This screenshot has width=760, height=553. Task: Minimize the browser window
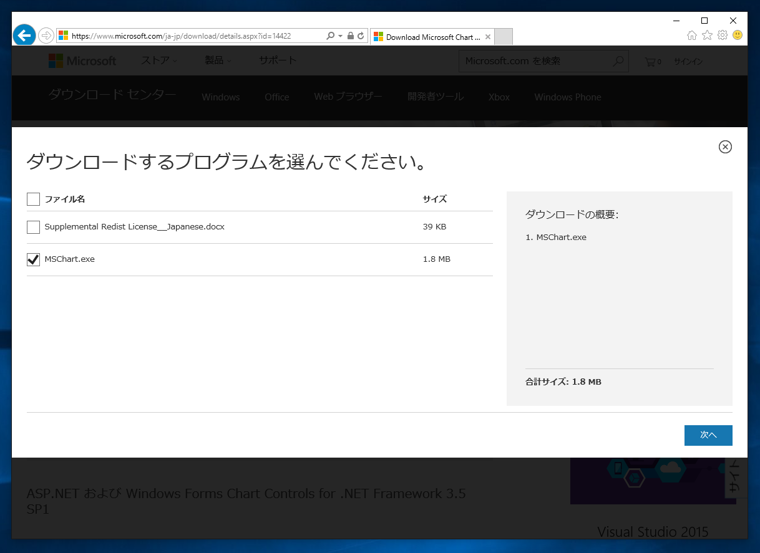click(676, 20)
